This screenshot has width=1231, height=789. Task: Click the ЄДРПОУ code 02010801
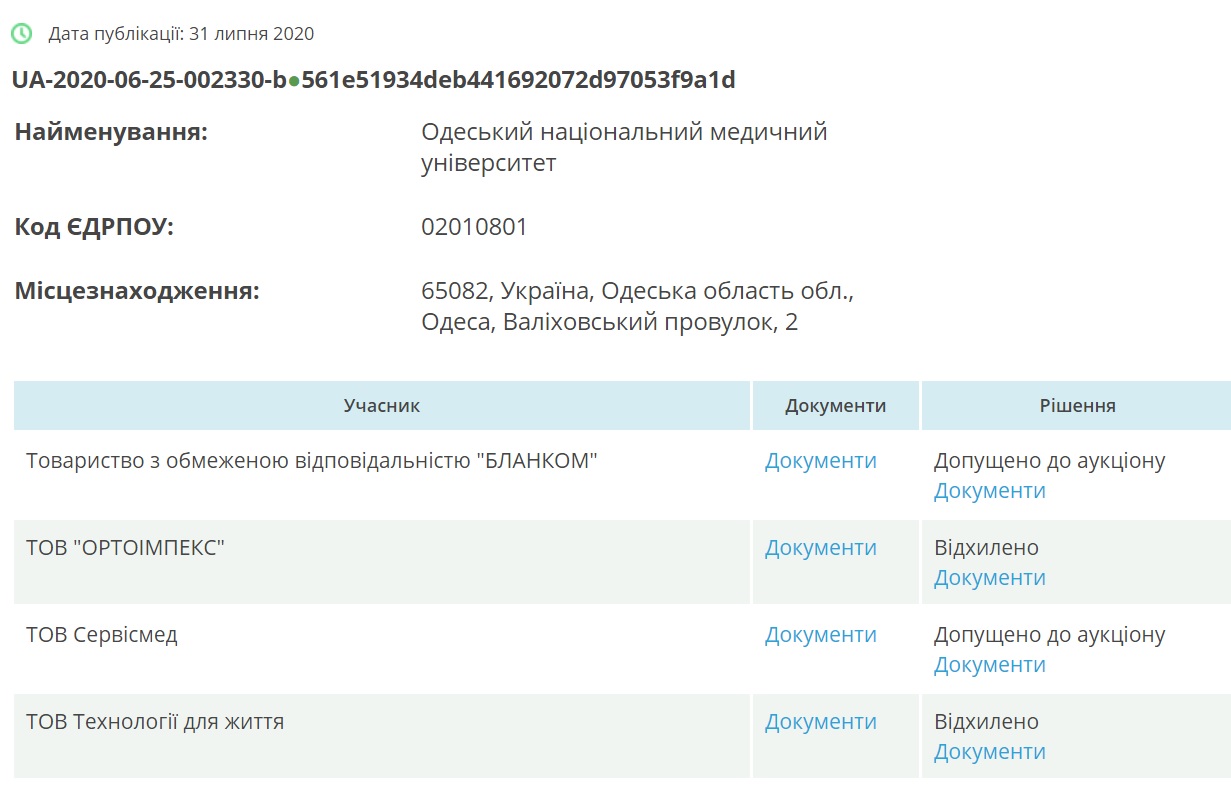tap(474, 227)
